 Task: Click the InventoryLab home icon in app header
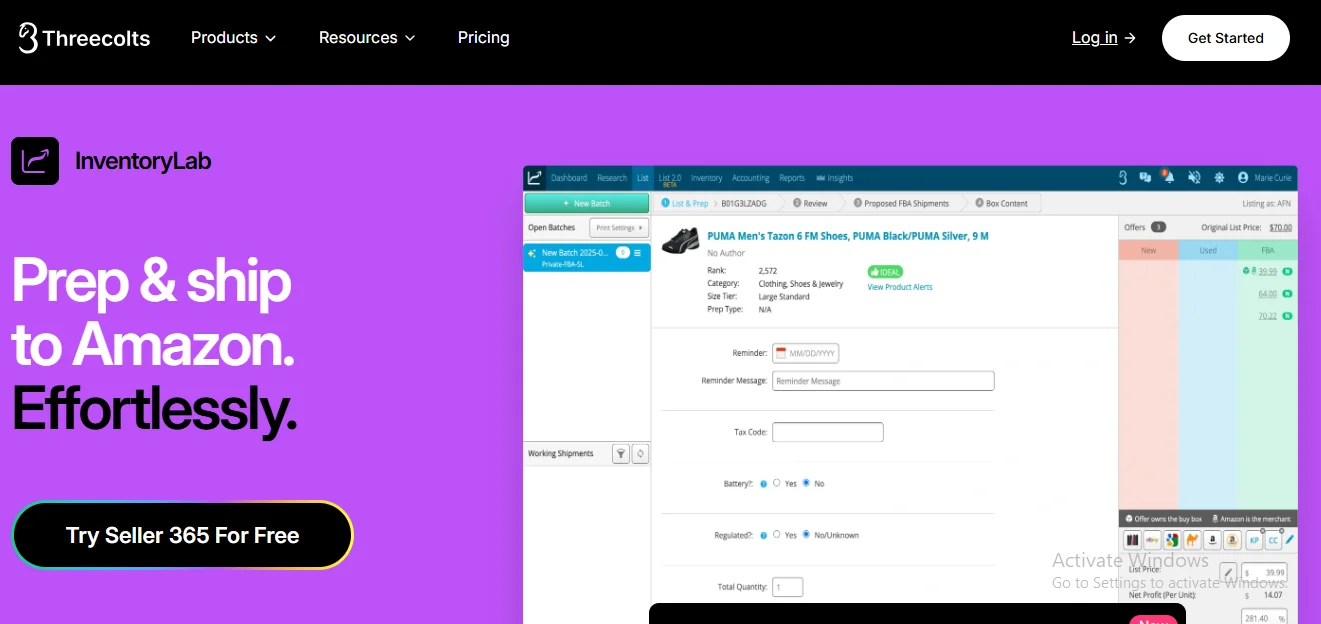pyautogui.click(x=535, y=178)
